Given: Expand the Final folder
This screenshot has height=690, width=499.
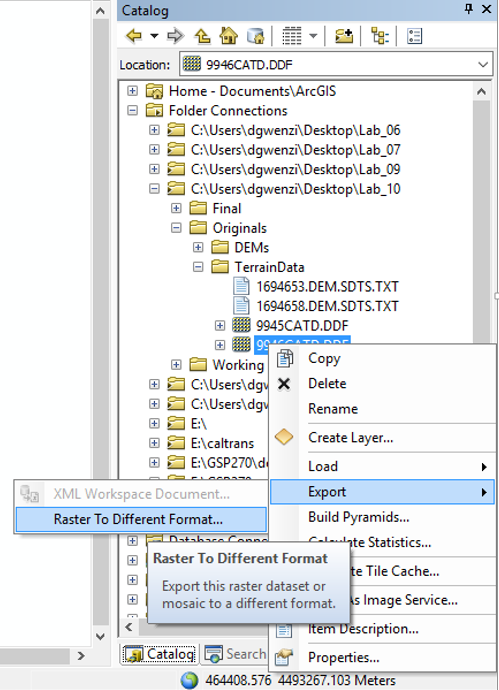Looking at the screenshot, I should click(x=176, y=208).
